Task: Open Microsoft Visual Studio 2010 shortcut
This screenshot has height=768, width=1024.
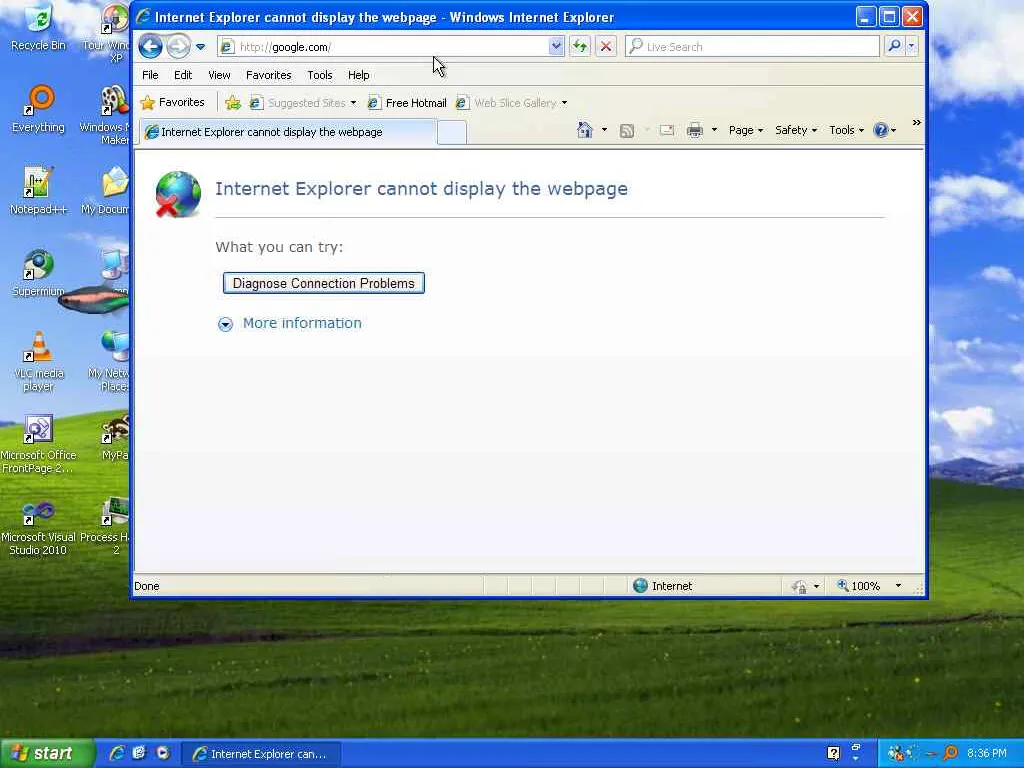Action: (x=39, y=528)
